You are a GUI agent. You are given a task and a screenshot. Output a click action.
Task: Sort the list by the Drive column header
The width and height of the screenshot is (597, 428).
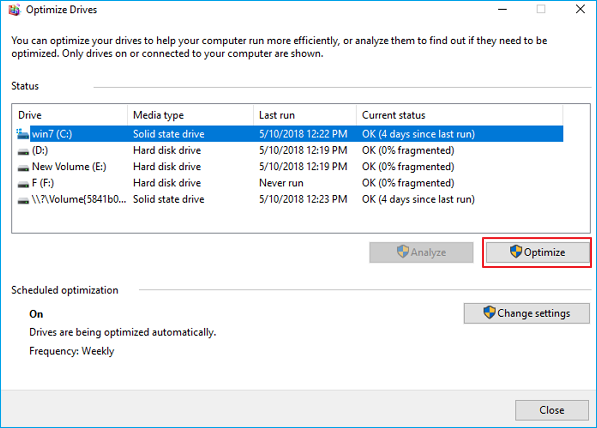(x=70, y=115)
